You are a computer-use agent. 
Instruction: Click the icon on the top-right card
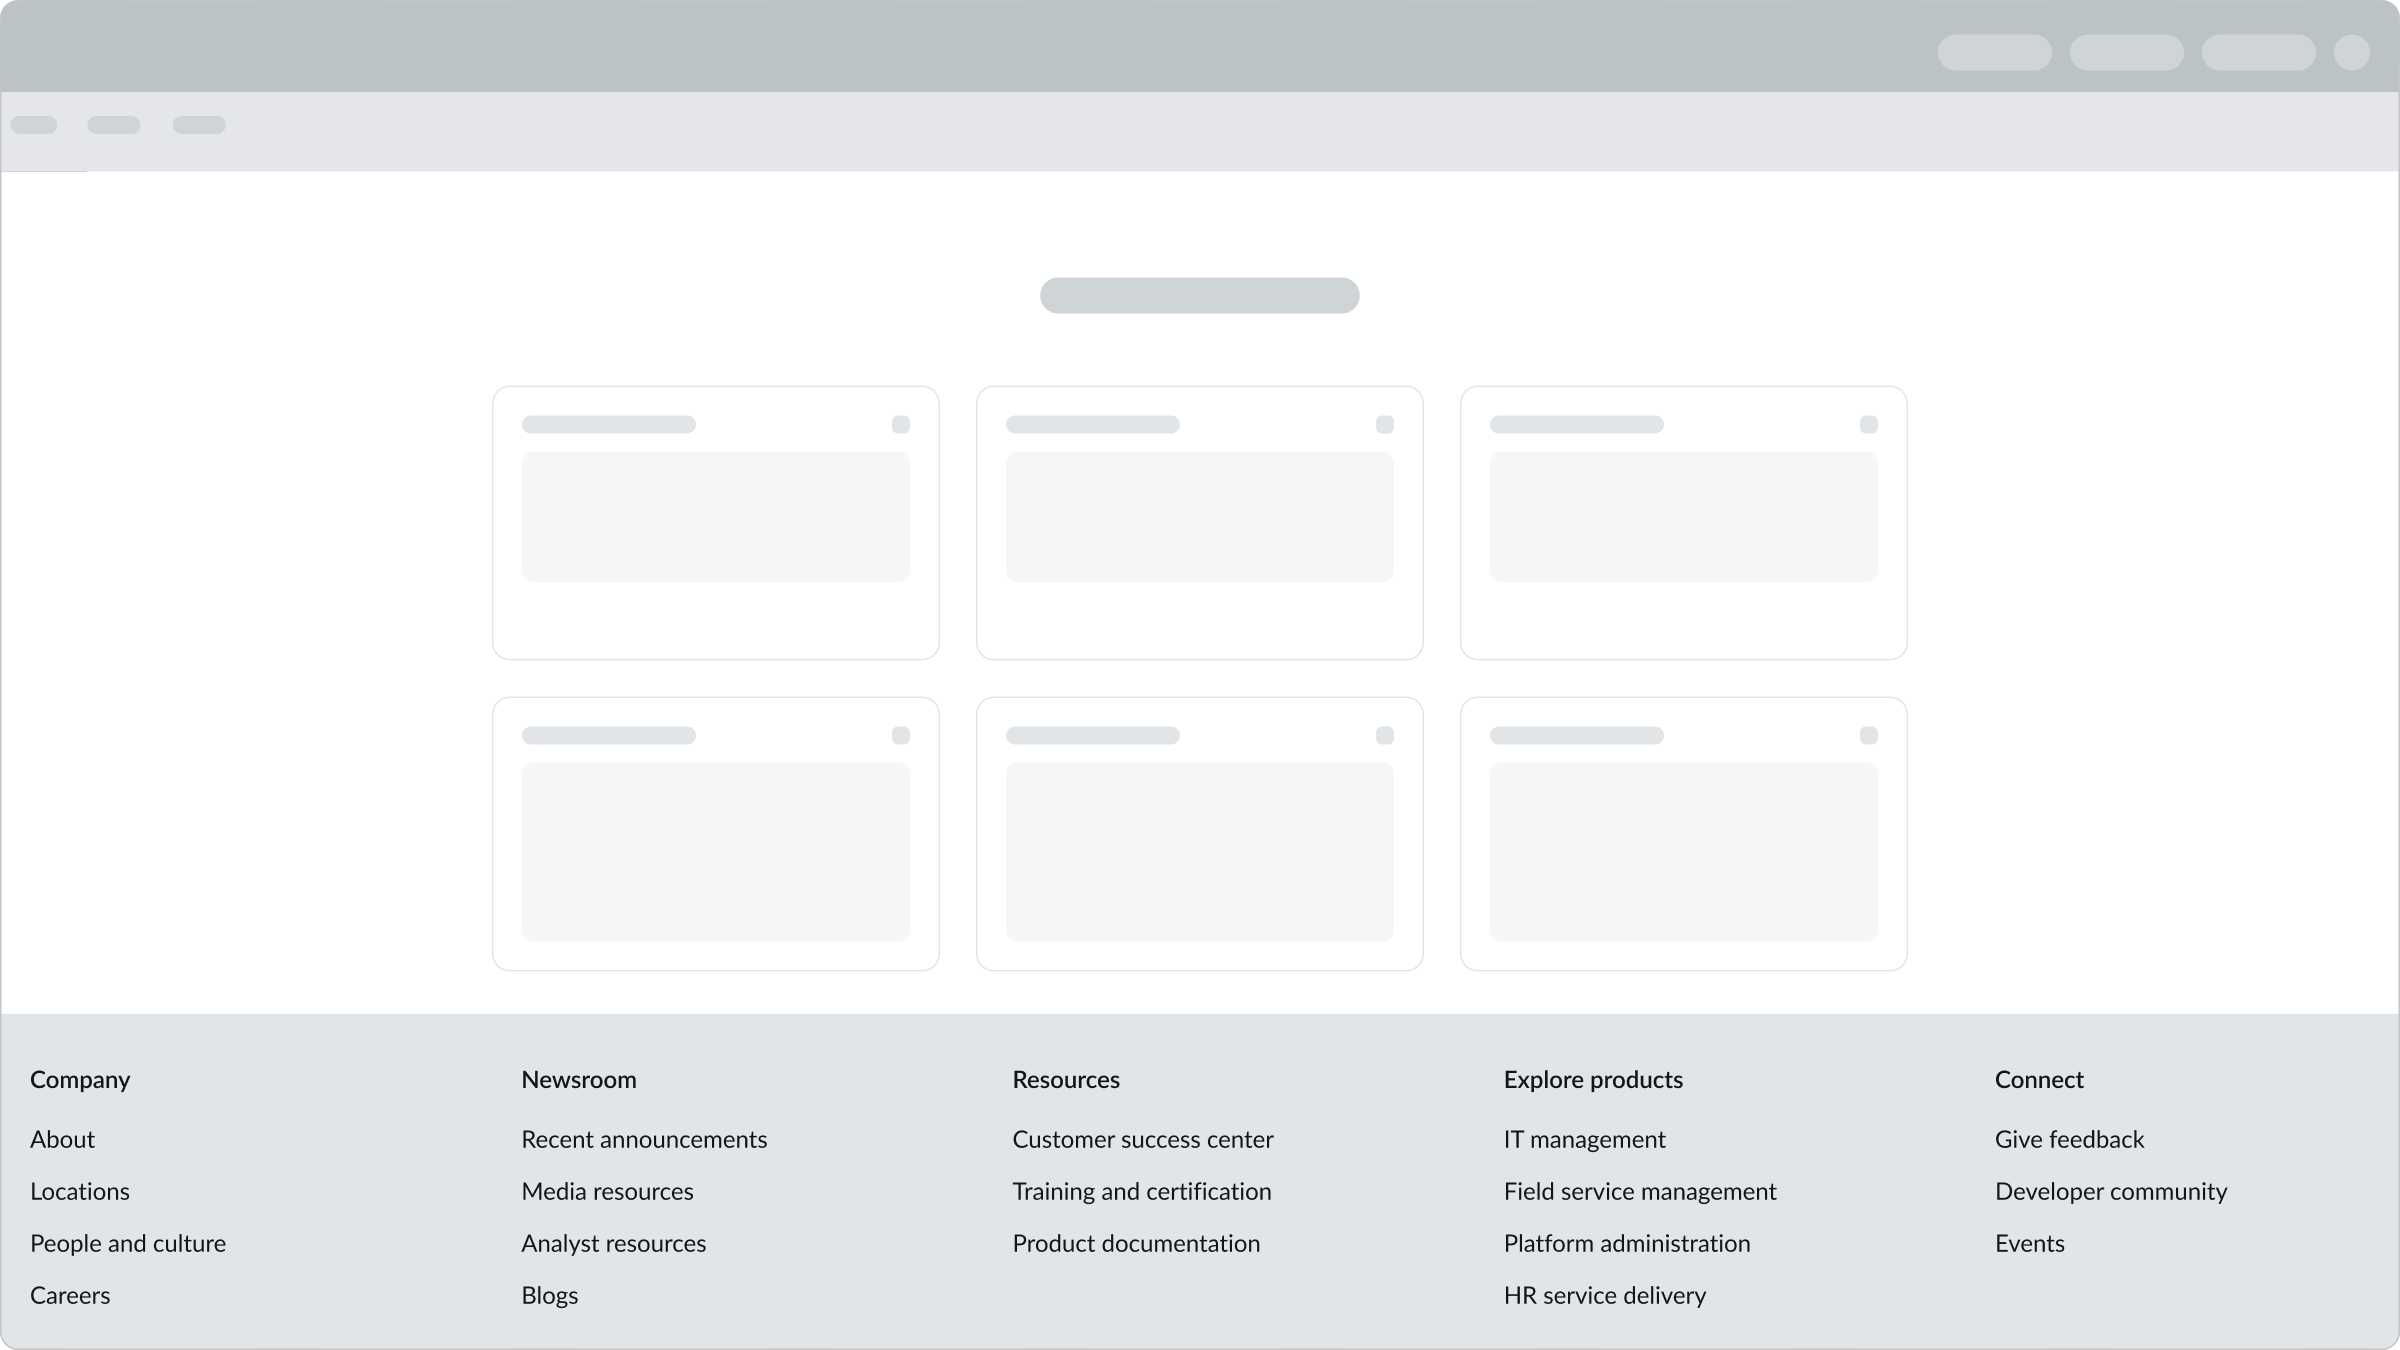(1870, 424)
